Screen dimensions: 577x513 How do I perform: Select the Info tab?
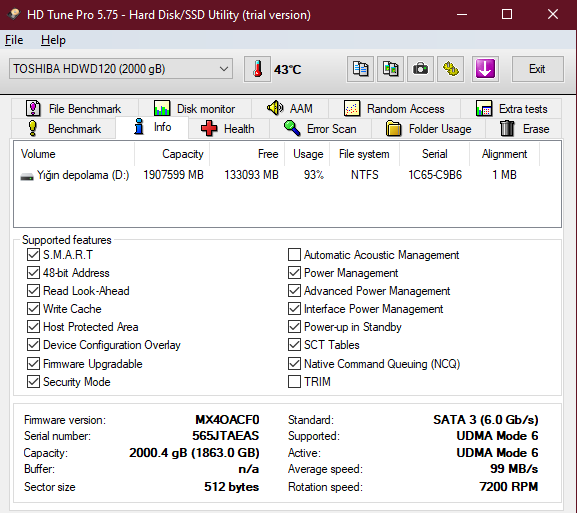click(152, 127)
